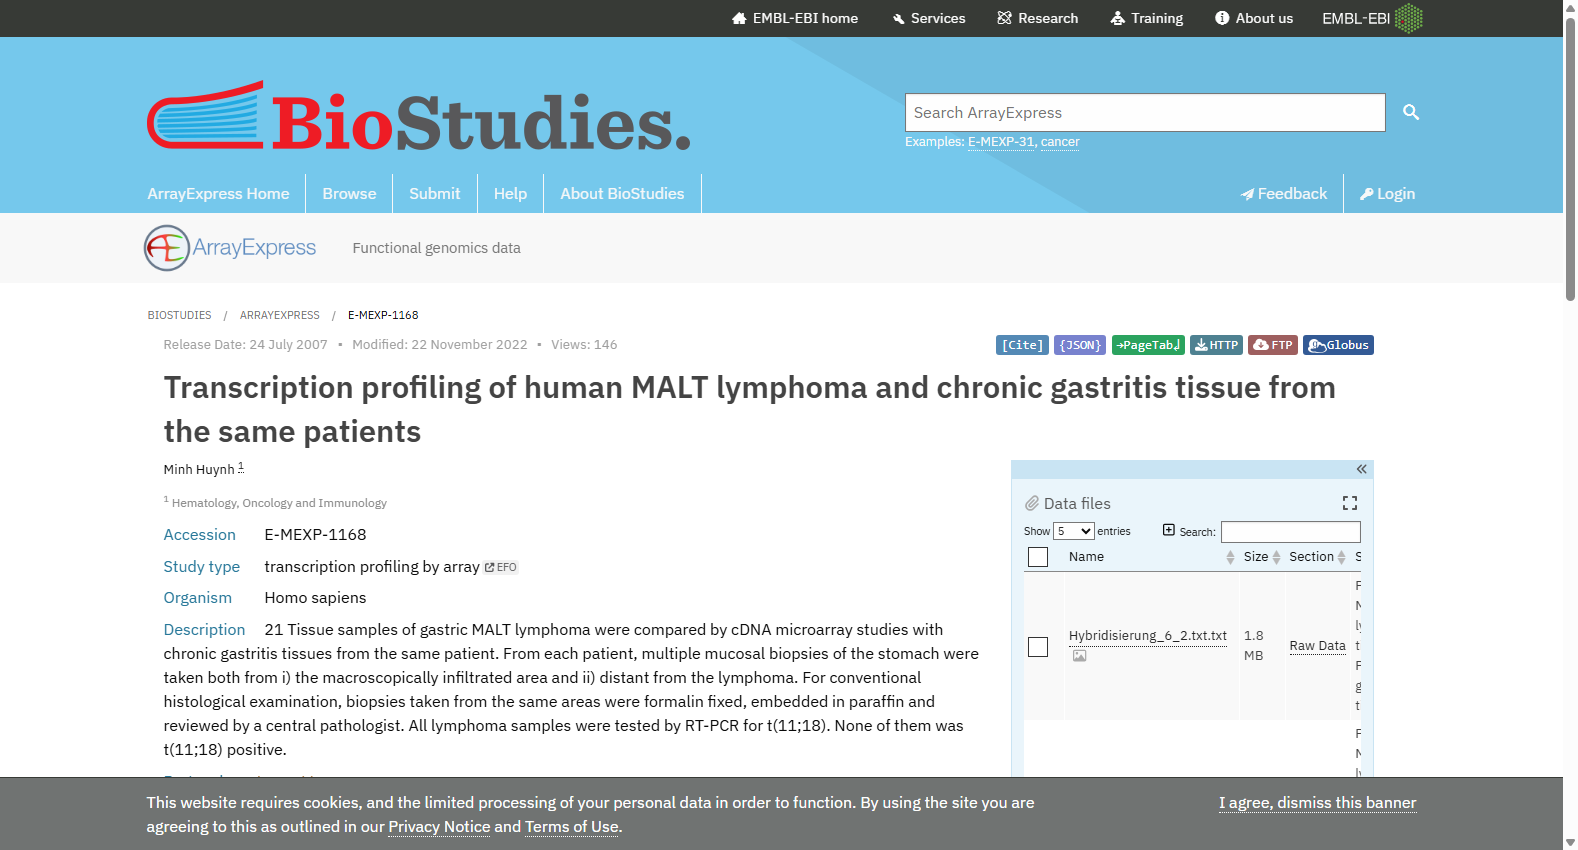This screenshot has width=1578, height=850.
Task: Sort files by Size column
Action: click(1262, 557)
